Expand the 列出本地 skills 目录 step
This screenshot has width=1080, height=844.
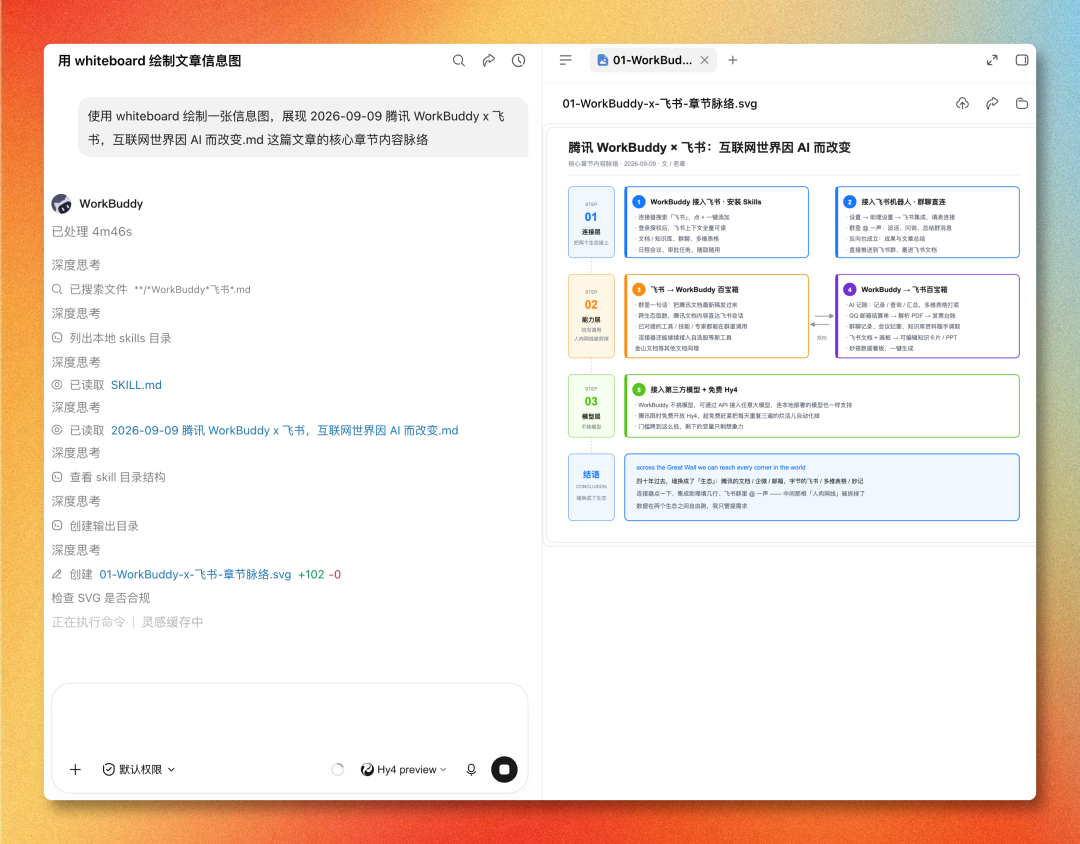coord(112,338)
